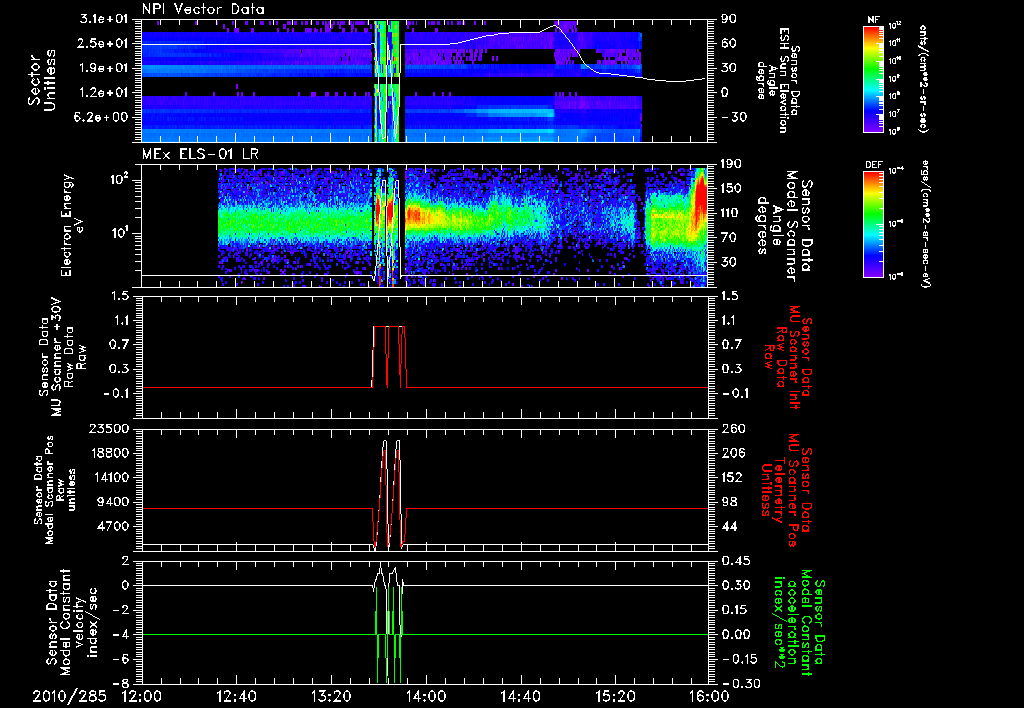Click the 44 telemetry tick label
The height and width of the screenshot is (708, 1024).
tap(731, 526)
